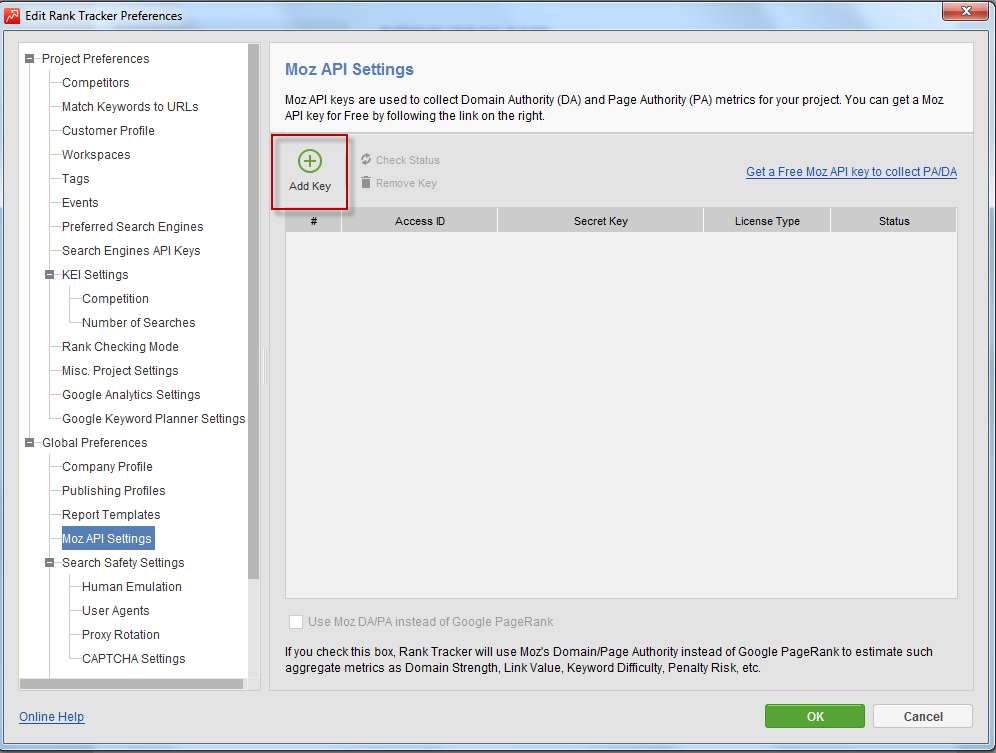Select the Tags tree item

(76, 179)
